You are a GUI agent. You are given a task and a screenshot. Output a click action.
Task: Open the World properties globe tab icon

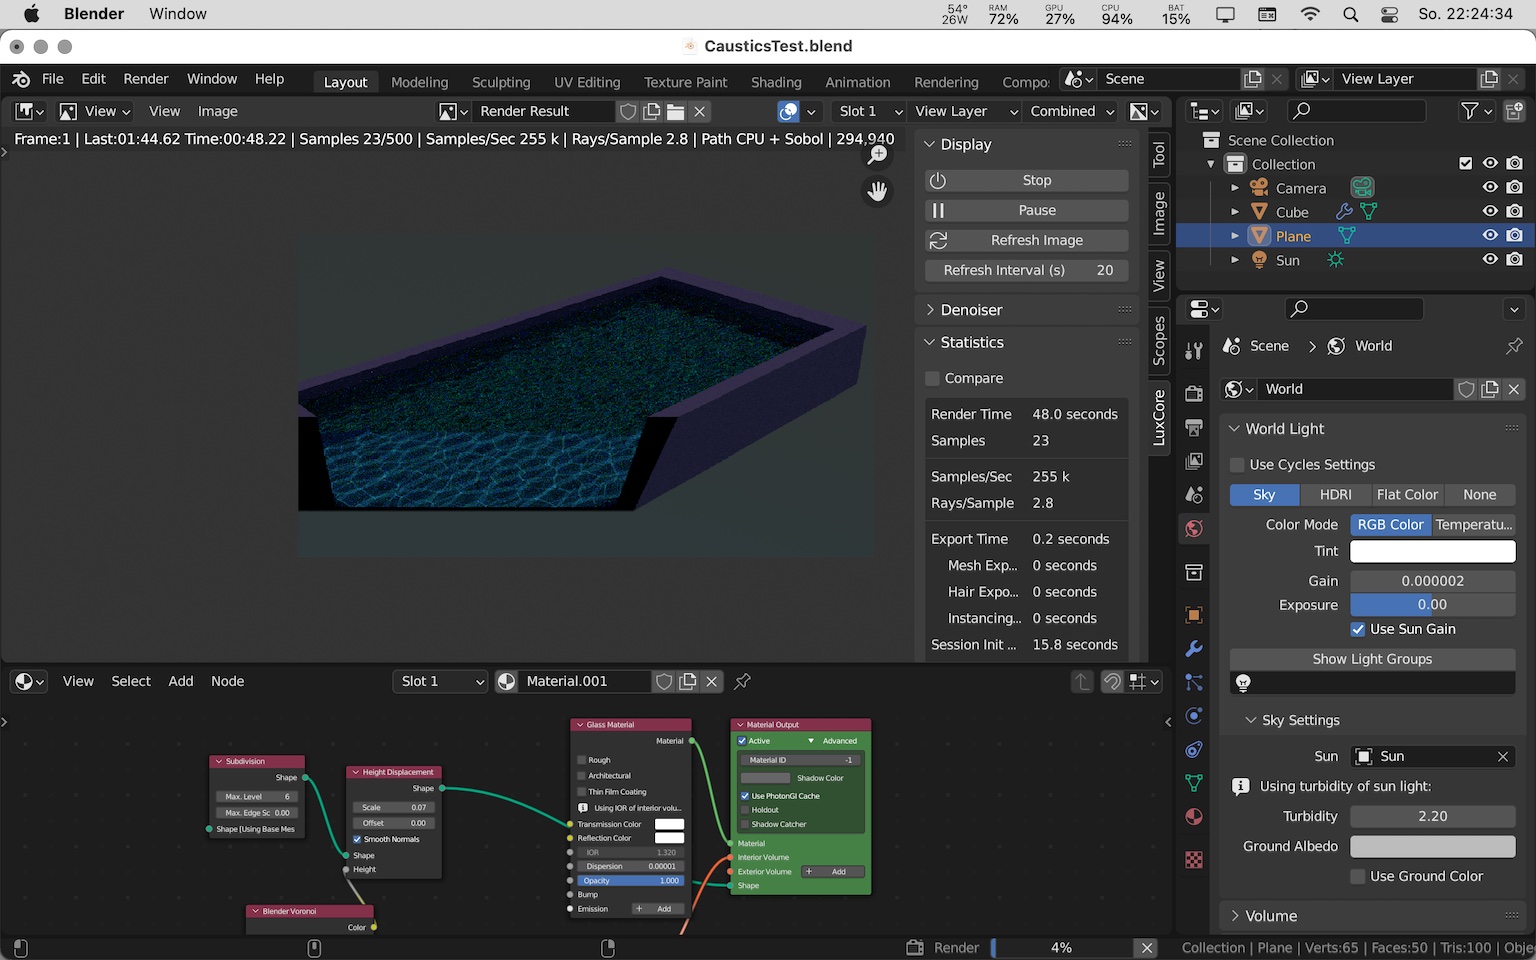point(1194,529)
